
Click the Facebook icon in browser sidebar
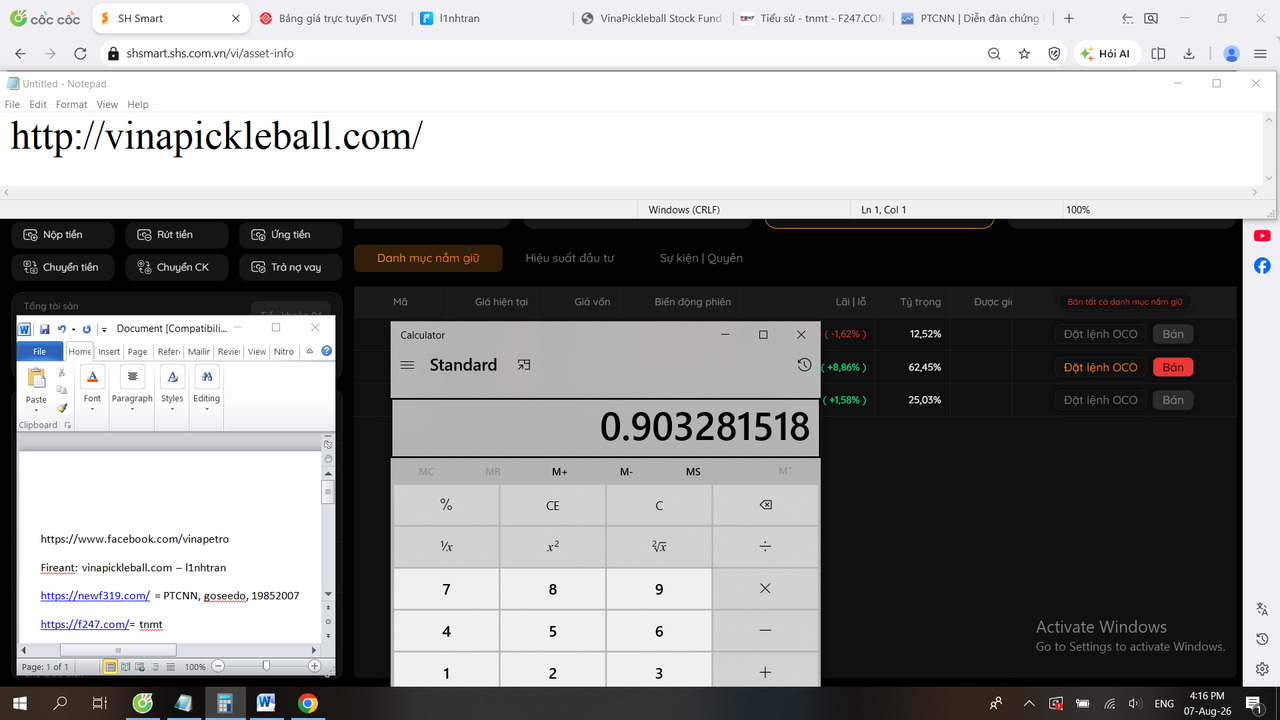[1262, 266]
